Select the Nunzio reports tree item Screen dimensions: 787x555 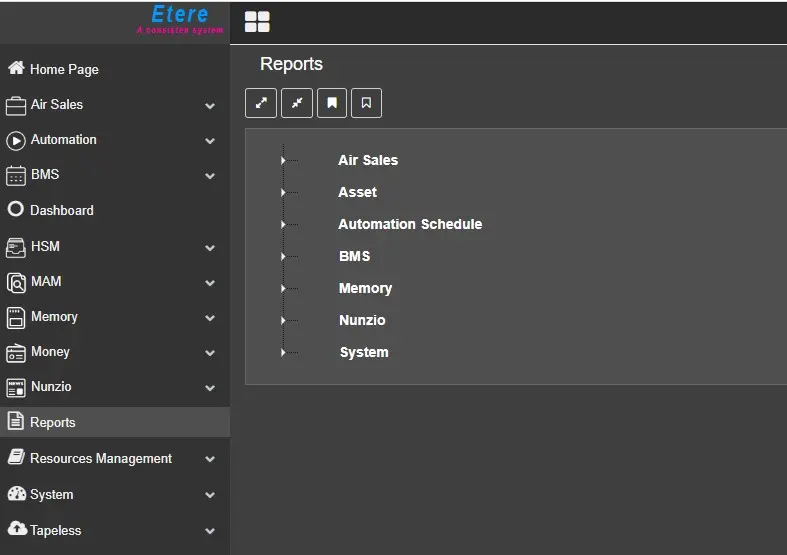pos(362,320)
